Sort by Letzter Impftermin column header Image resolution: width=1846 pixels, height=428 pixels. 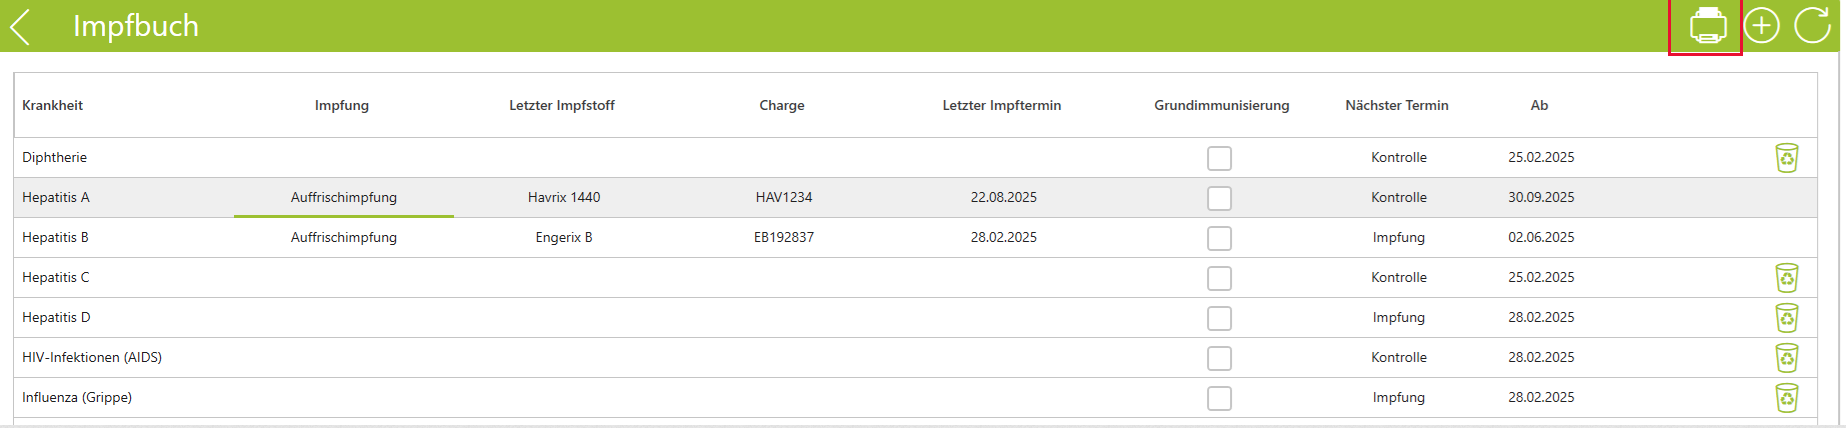coord(1002,105)
